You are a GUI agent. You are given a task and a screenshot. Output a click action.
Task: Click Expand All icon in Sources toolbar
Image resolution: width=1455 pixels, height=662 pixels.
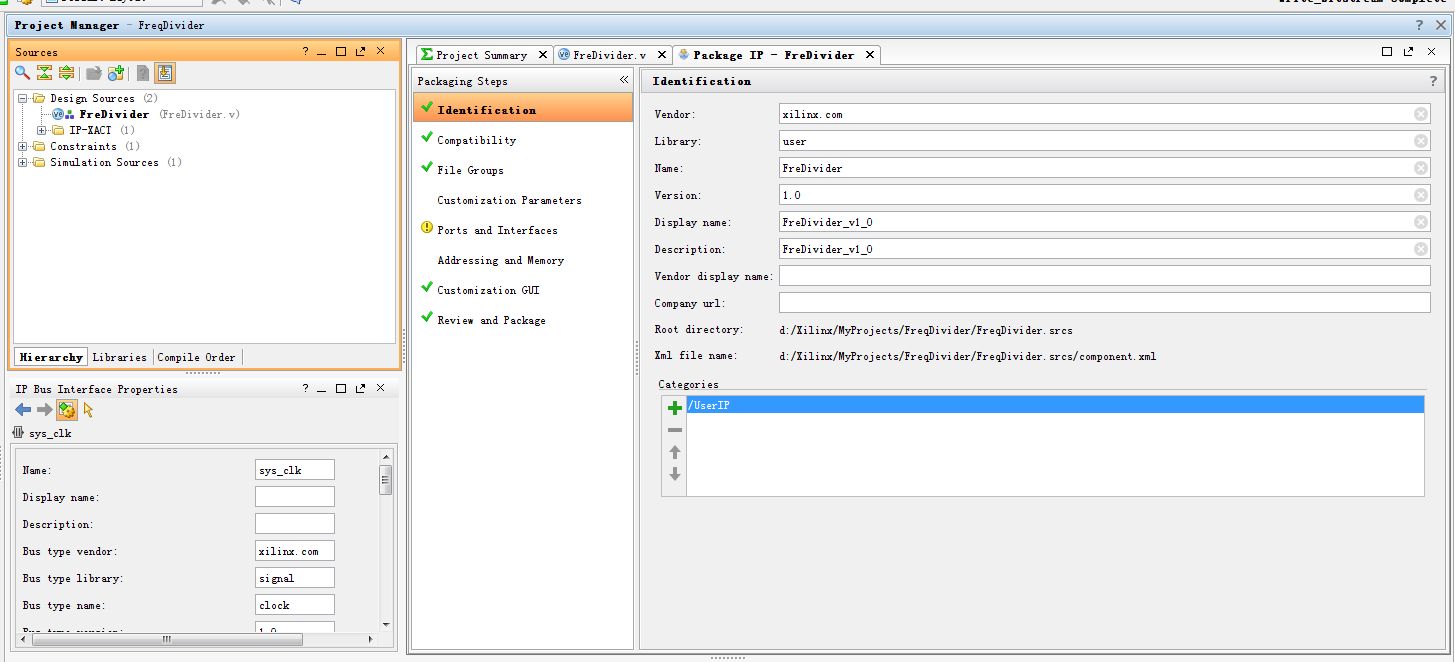click(x=66, y=73)
